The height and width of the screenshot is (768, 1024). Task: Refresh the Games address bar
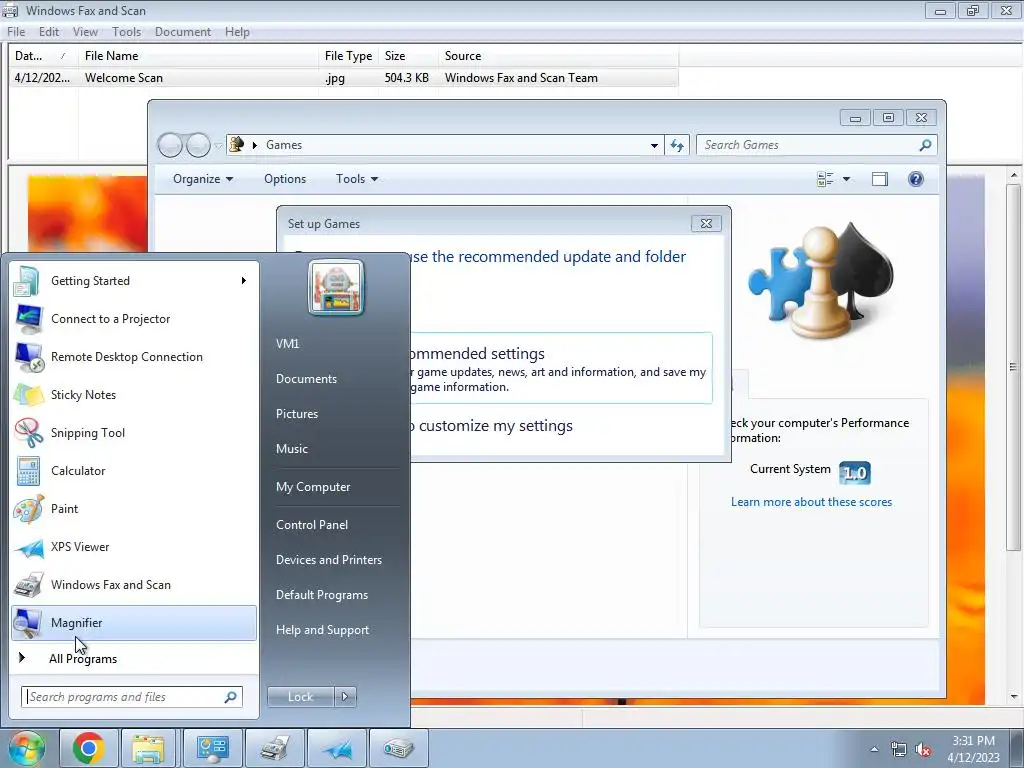tap(677, 145)
